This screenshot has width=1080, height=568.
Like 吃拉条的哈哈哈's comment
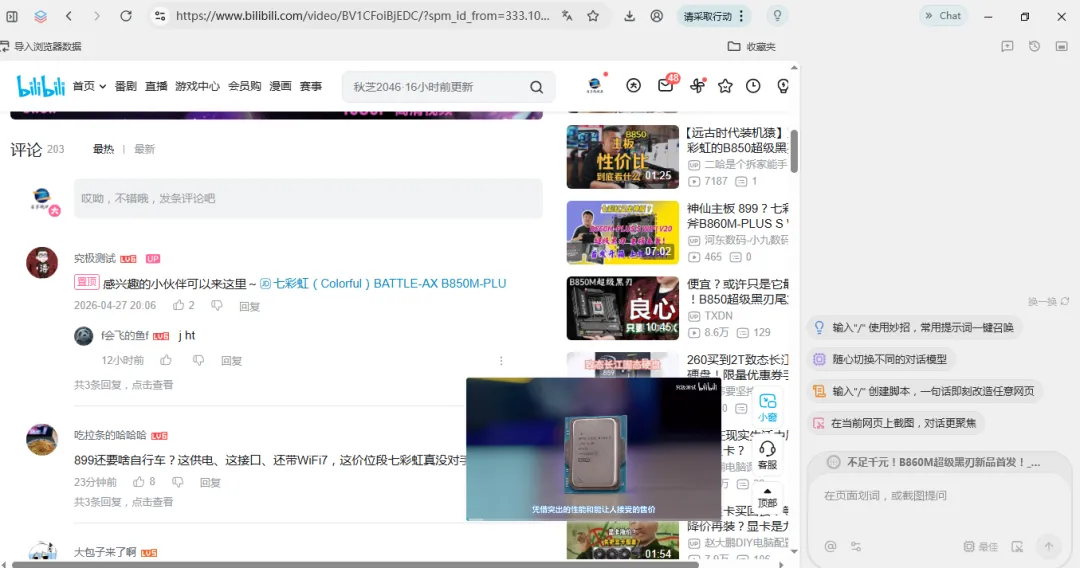point(138,482)
